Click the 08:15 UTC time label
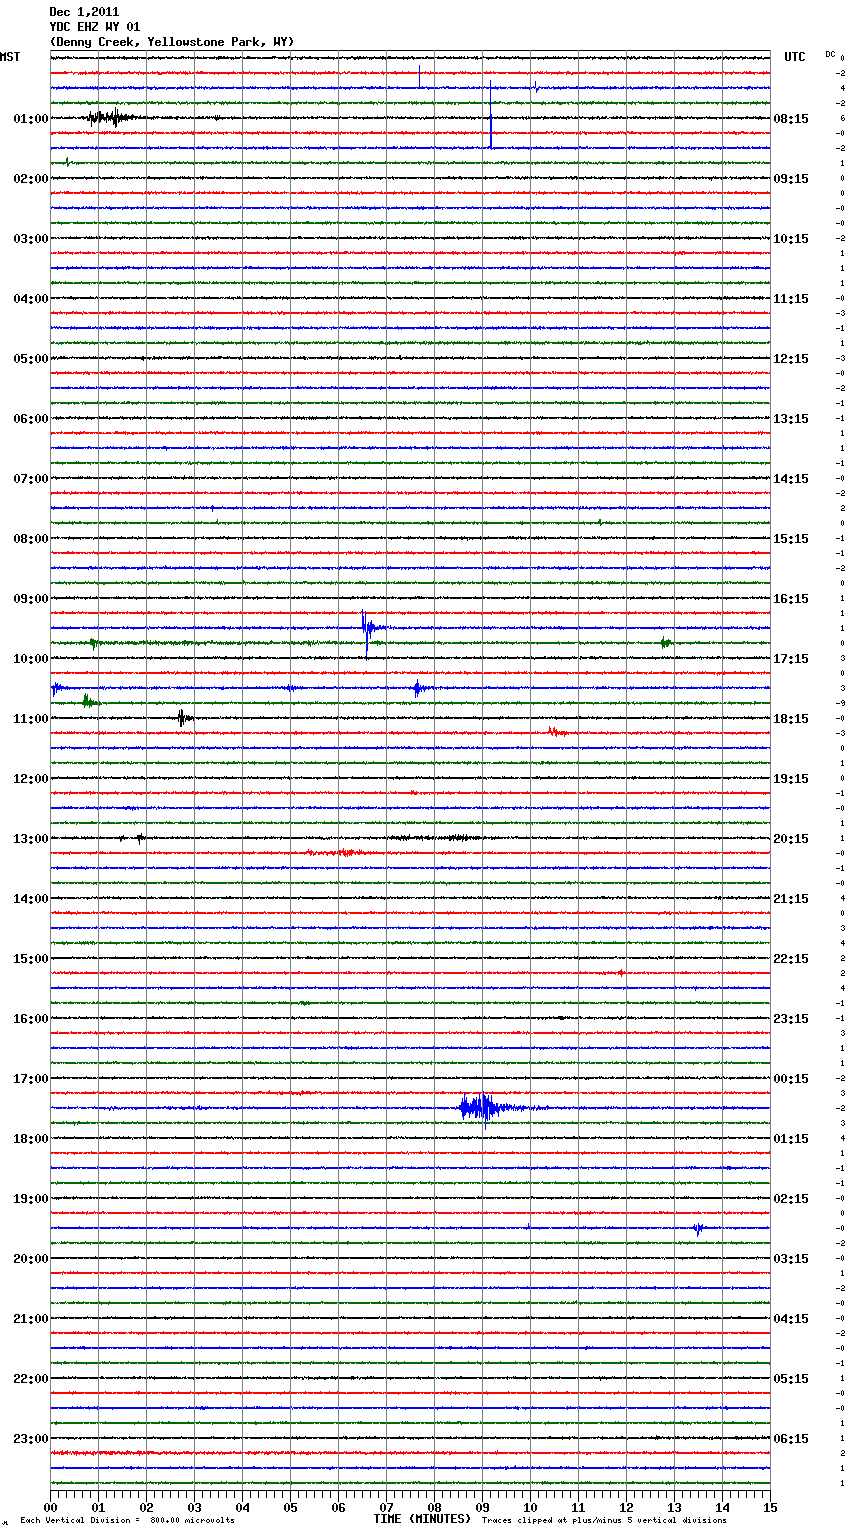Screen dimensions: 850x1534 (791, 119)
